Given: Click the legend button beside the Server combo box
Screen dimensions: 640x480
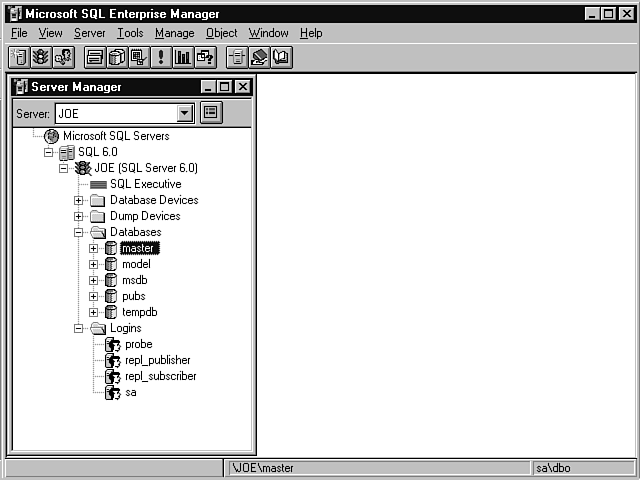Looking at the screenshot, I should (211, 113).
